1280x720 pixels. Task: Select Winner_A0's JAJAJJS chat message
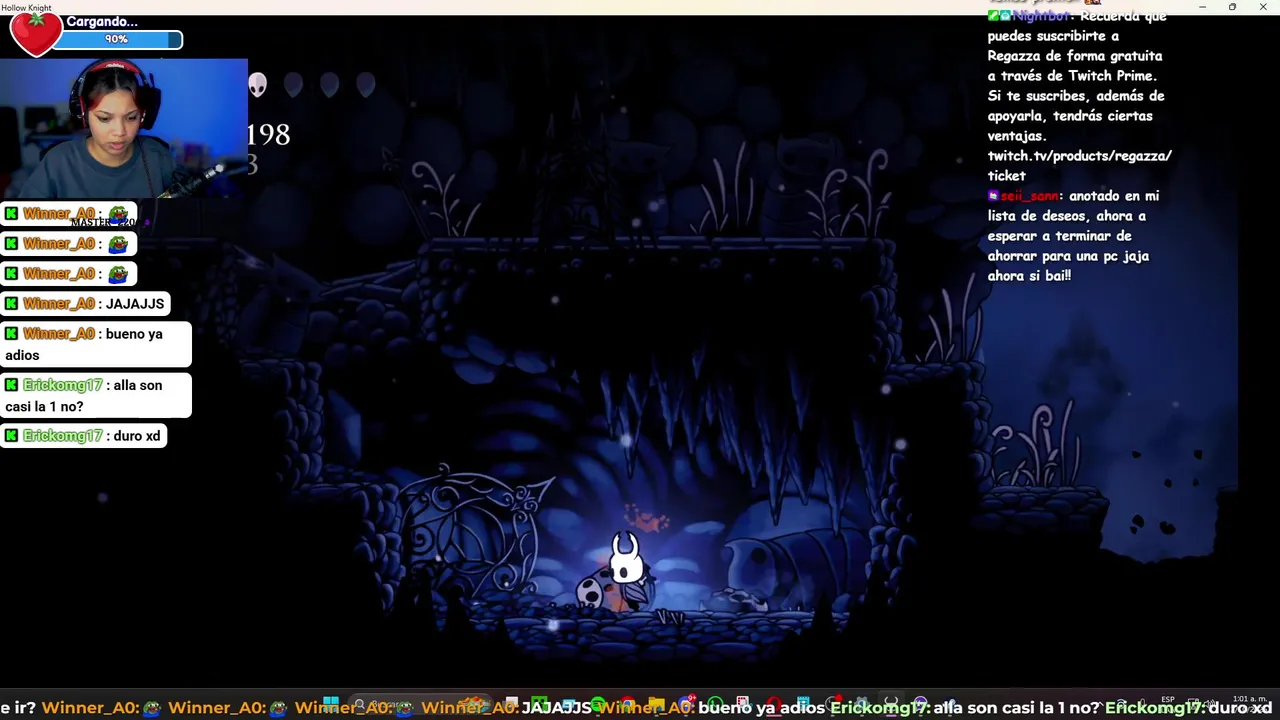84,303
